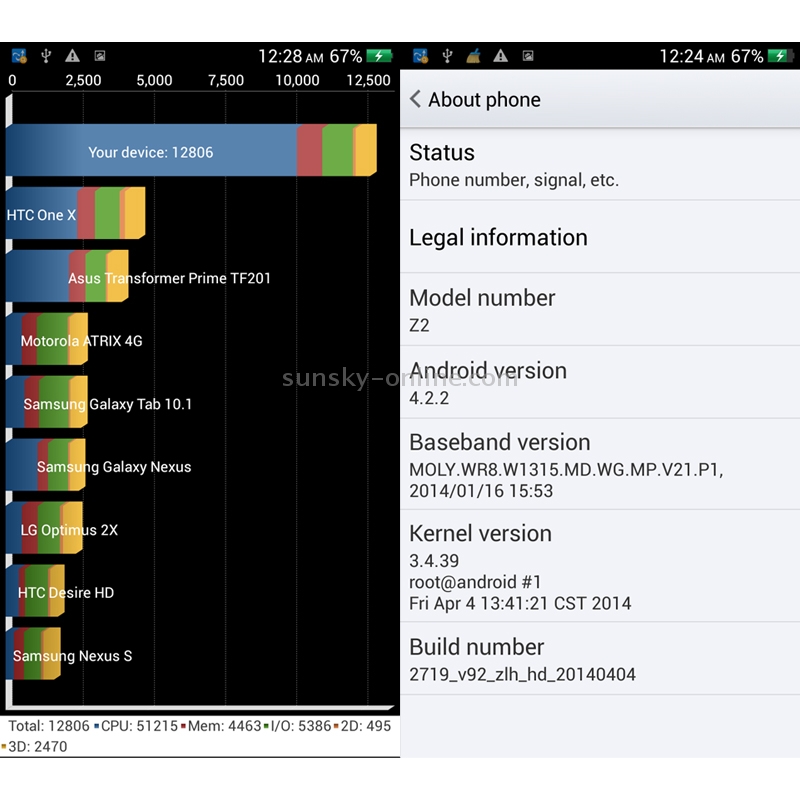Tap the MOLY.WR8.W1315.MD.WG.MP.V21.P1 baseband value
This screenshot has width=800, height=800.
click(566, 470)
